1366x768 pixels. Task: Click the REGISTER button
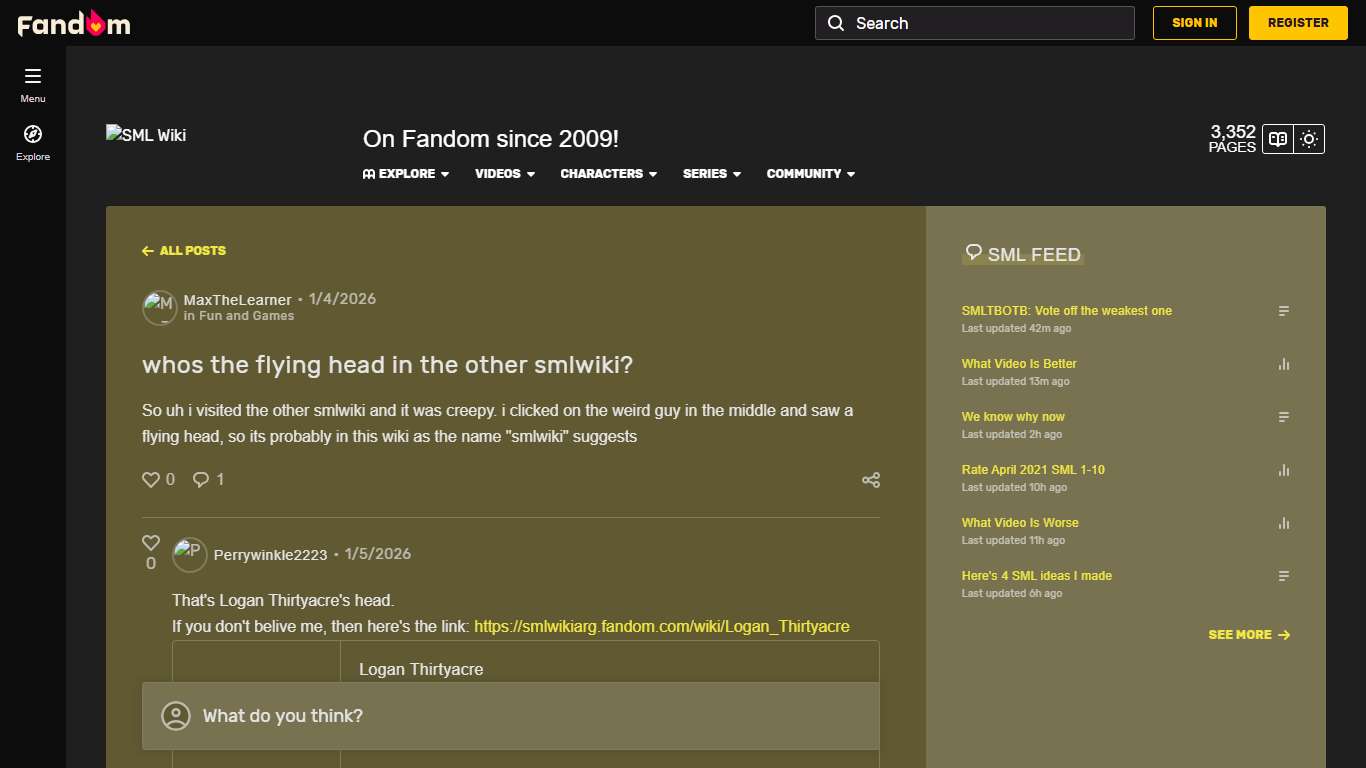pos(1297,22)
